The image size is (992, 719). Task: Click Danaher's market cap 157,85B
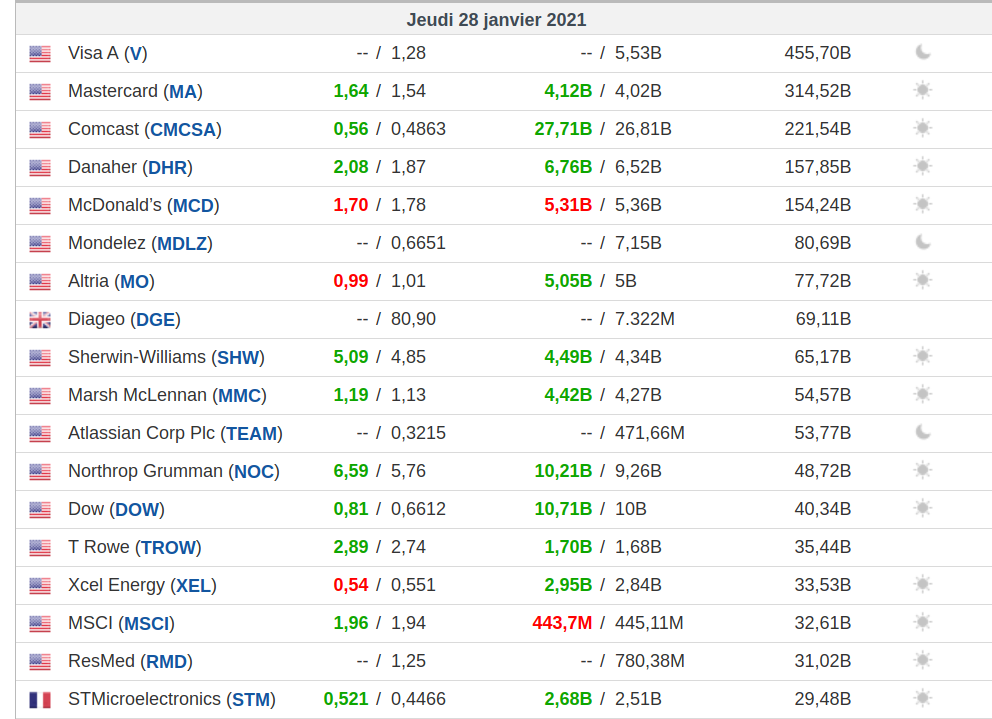817,167
